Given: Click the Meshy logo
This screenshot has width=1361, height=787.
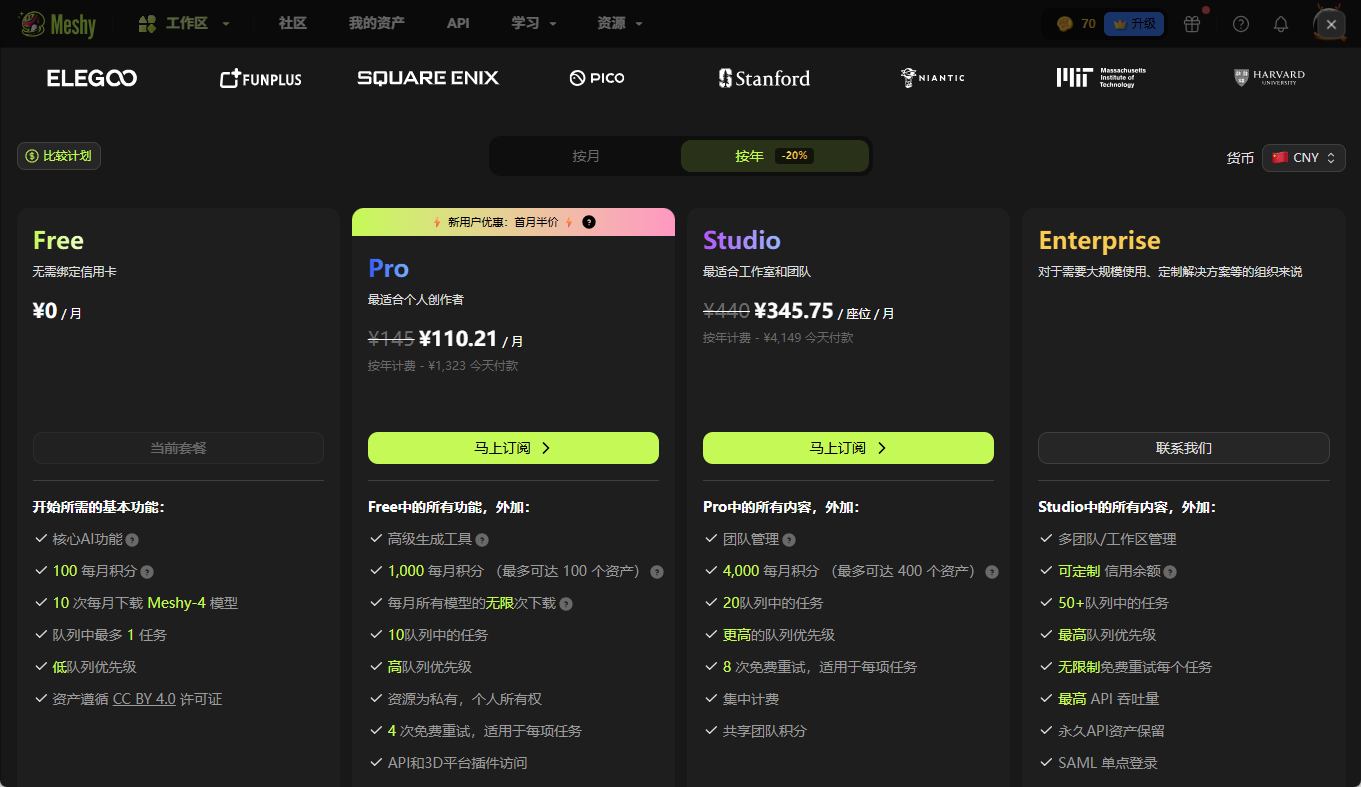Looking at the screenshot, I should (x=57, y=23).
